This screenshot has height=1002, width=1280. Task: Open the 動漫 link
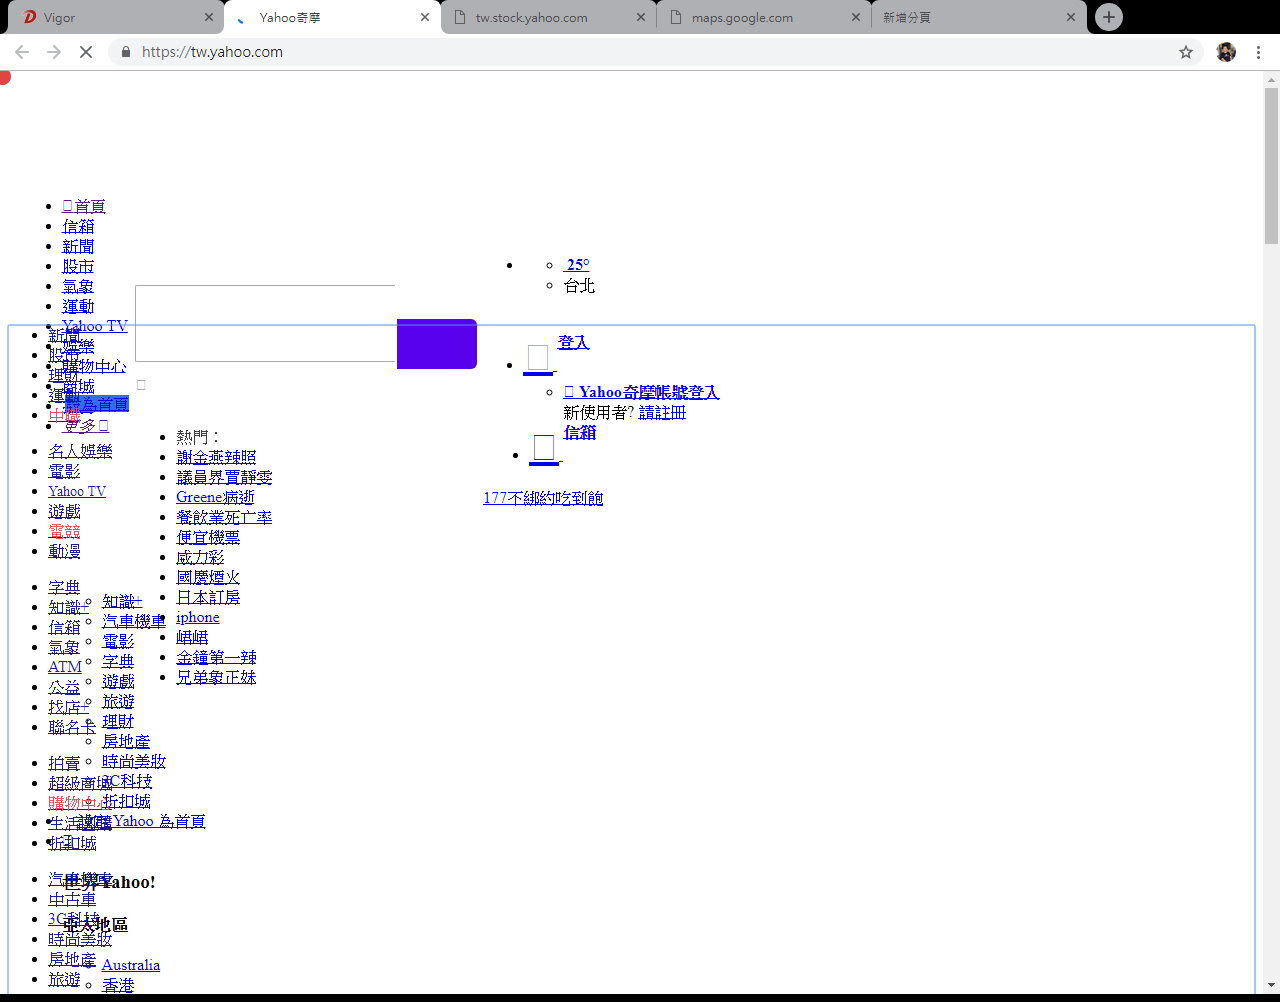click(64, 551)
